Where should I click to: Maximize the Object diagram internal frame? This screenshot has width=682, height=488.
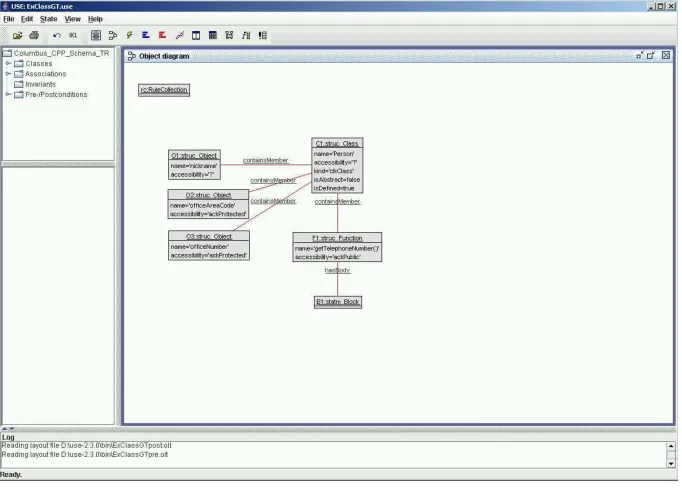tap(651, 55)
